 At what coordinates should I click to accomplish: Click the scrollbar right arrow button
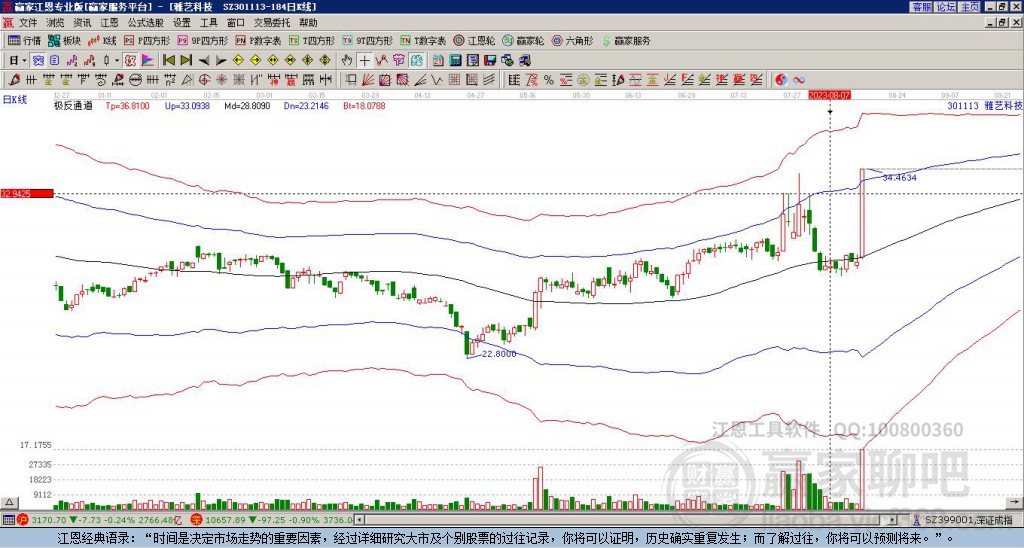tap(893, 520)
